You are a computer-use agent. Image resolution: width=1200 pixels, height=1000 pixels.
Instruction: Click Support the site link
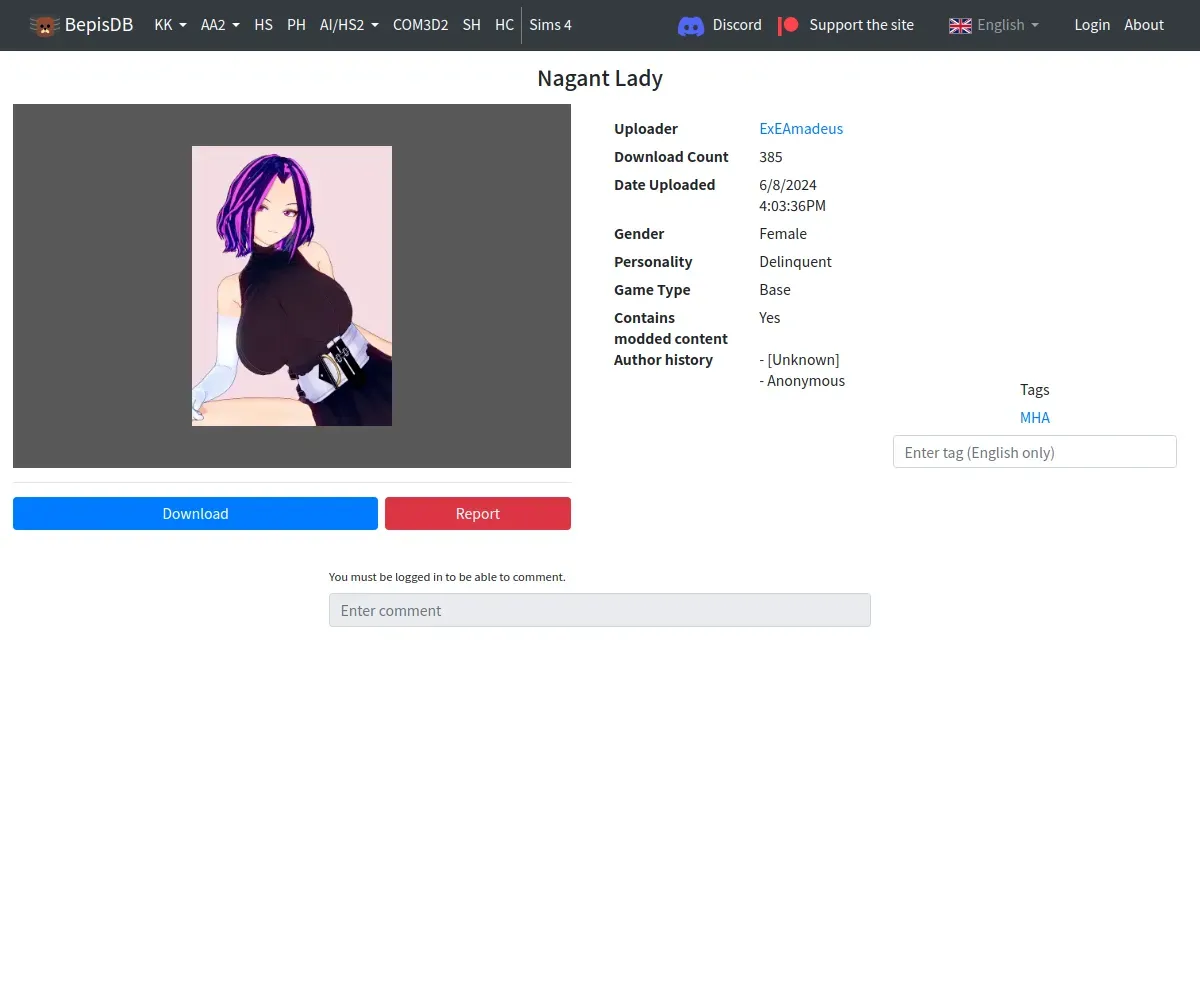(x=862, y=25)
